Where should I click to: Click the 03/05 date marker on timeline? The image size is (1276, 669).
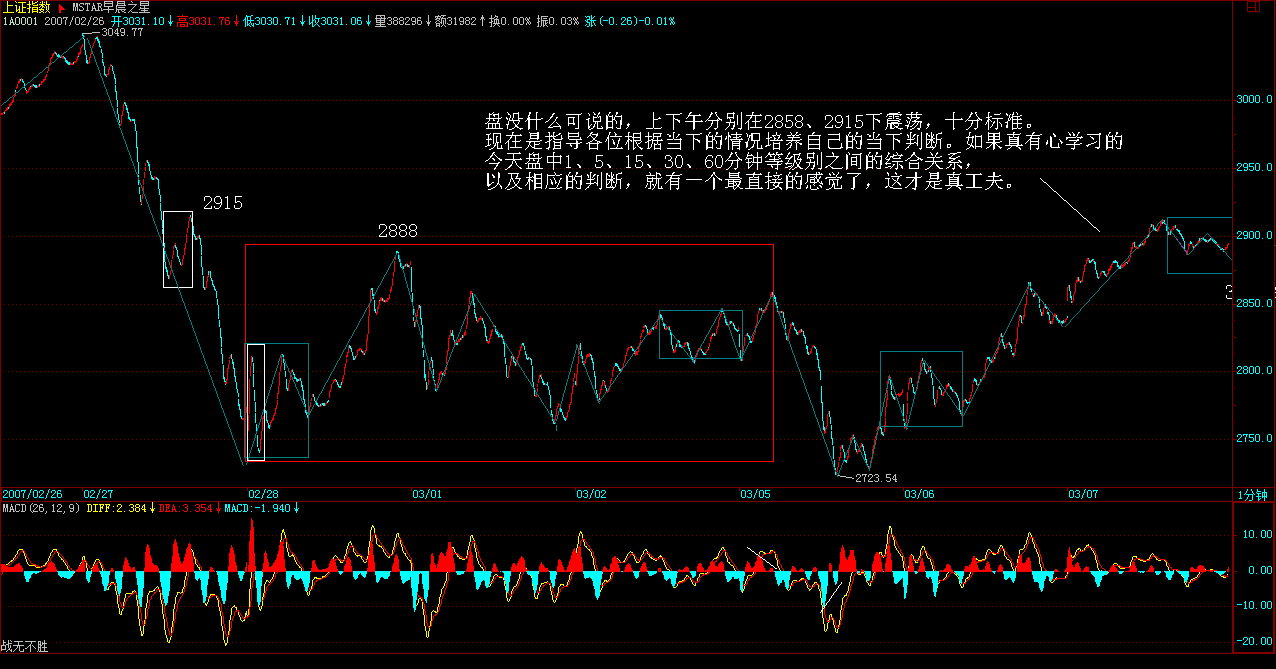755,494
